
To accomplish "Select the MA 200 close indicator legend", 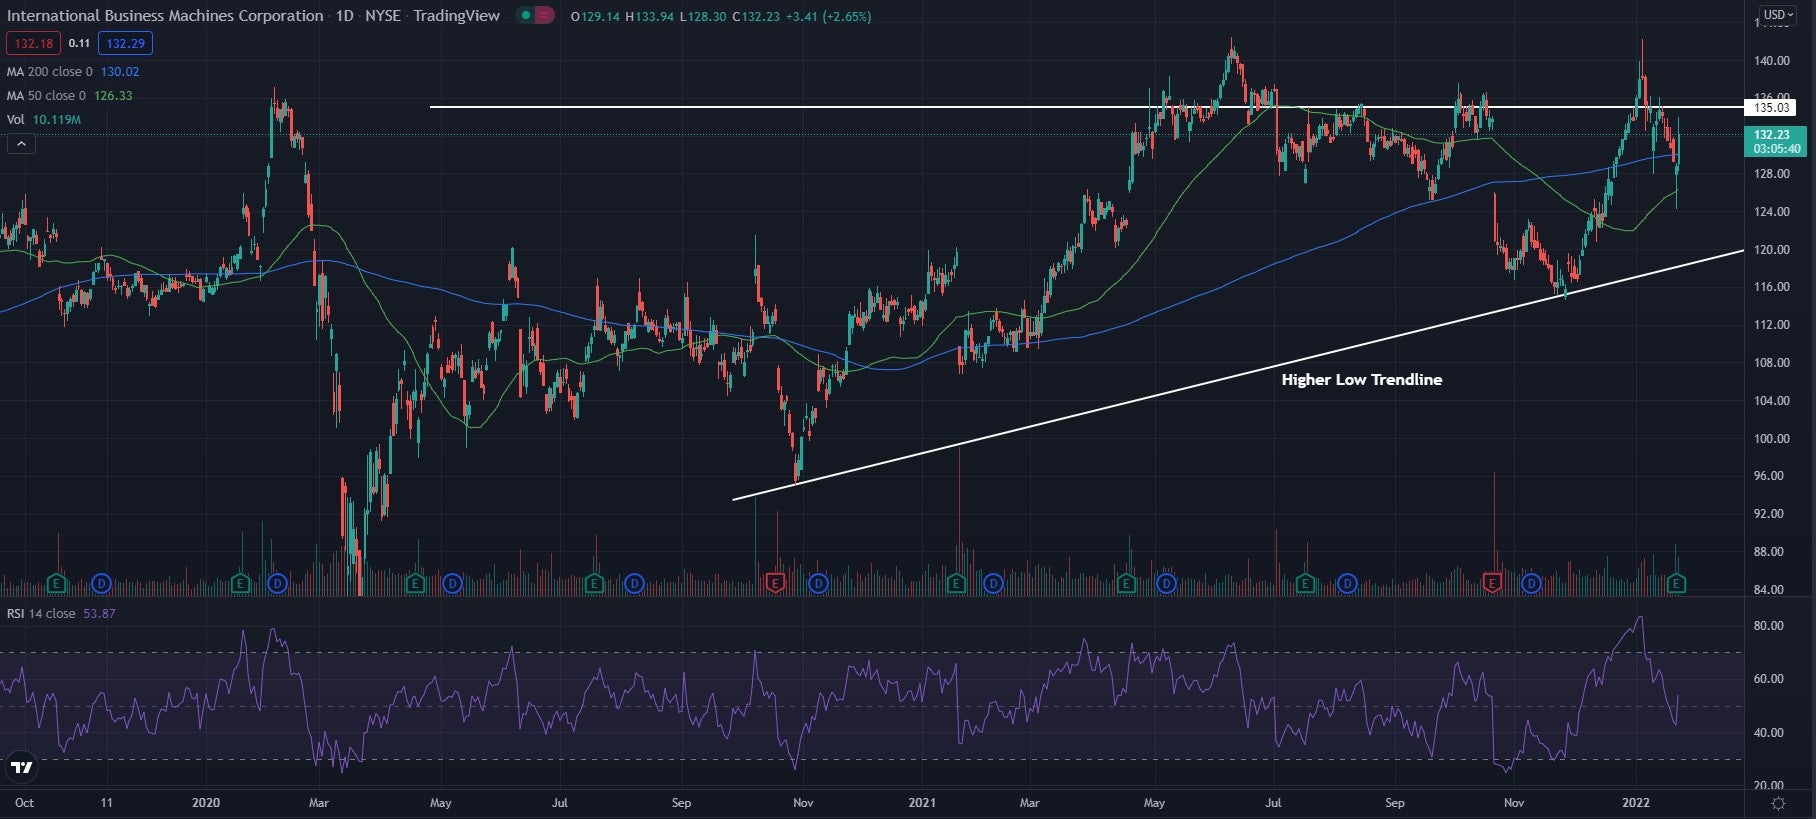I will (49, 72).
